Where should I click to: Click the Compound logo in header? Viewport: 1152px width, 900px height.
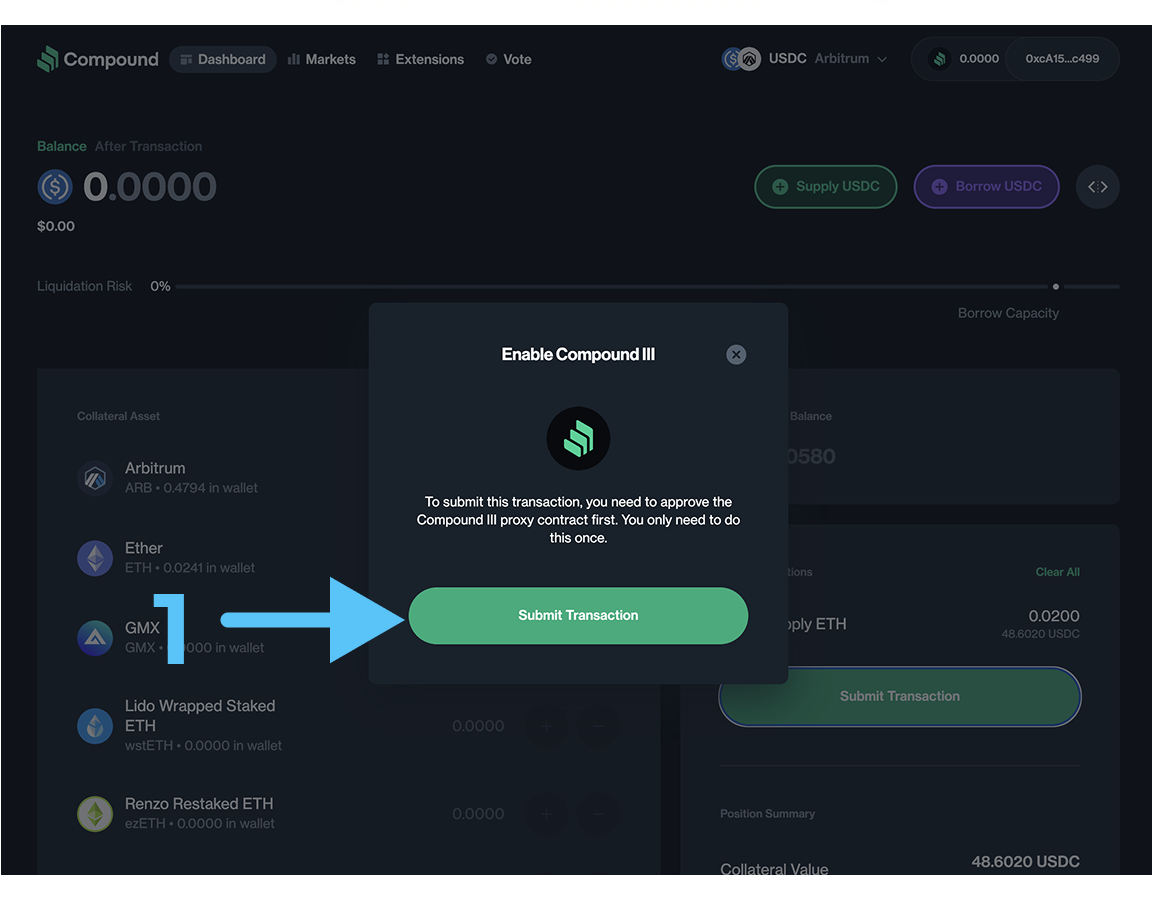97,59
